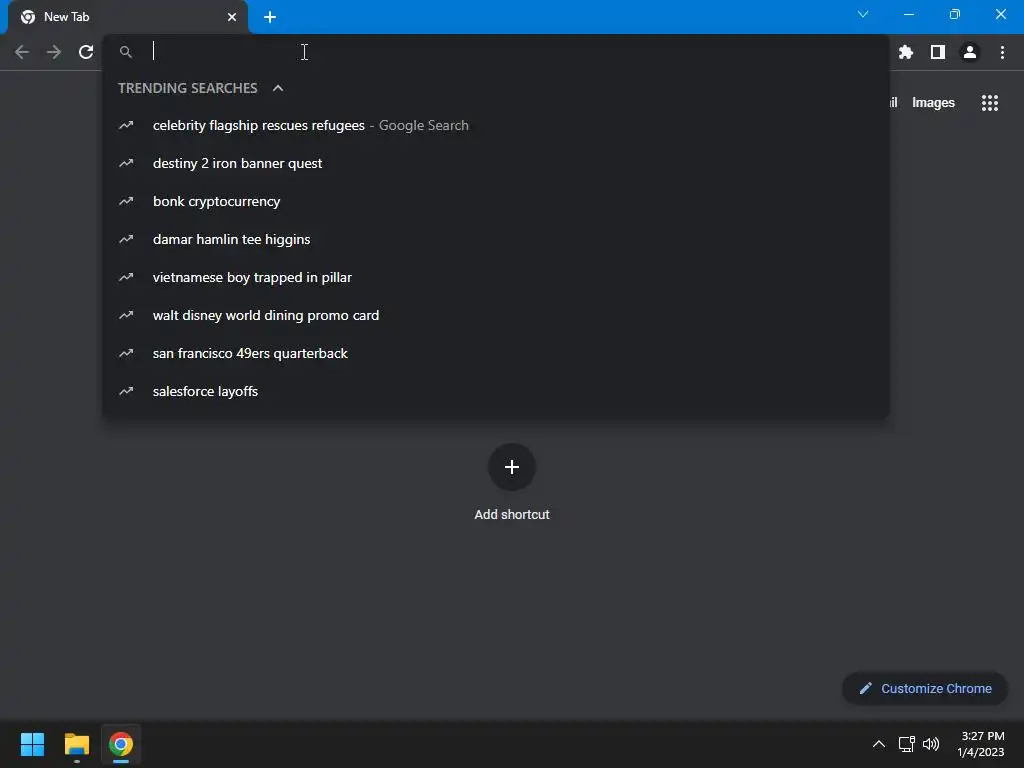Restore down the Chrome window
Screen dimensions: 1024x768
955,14
